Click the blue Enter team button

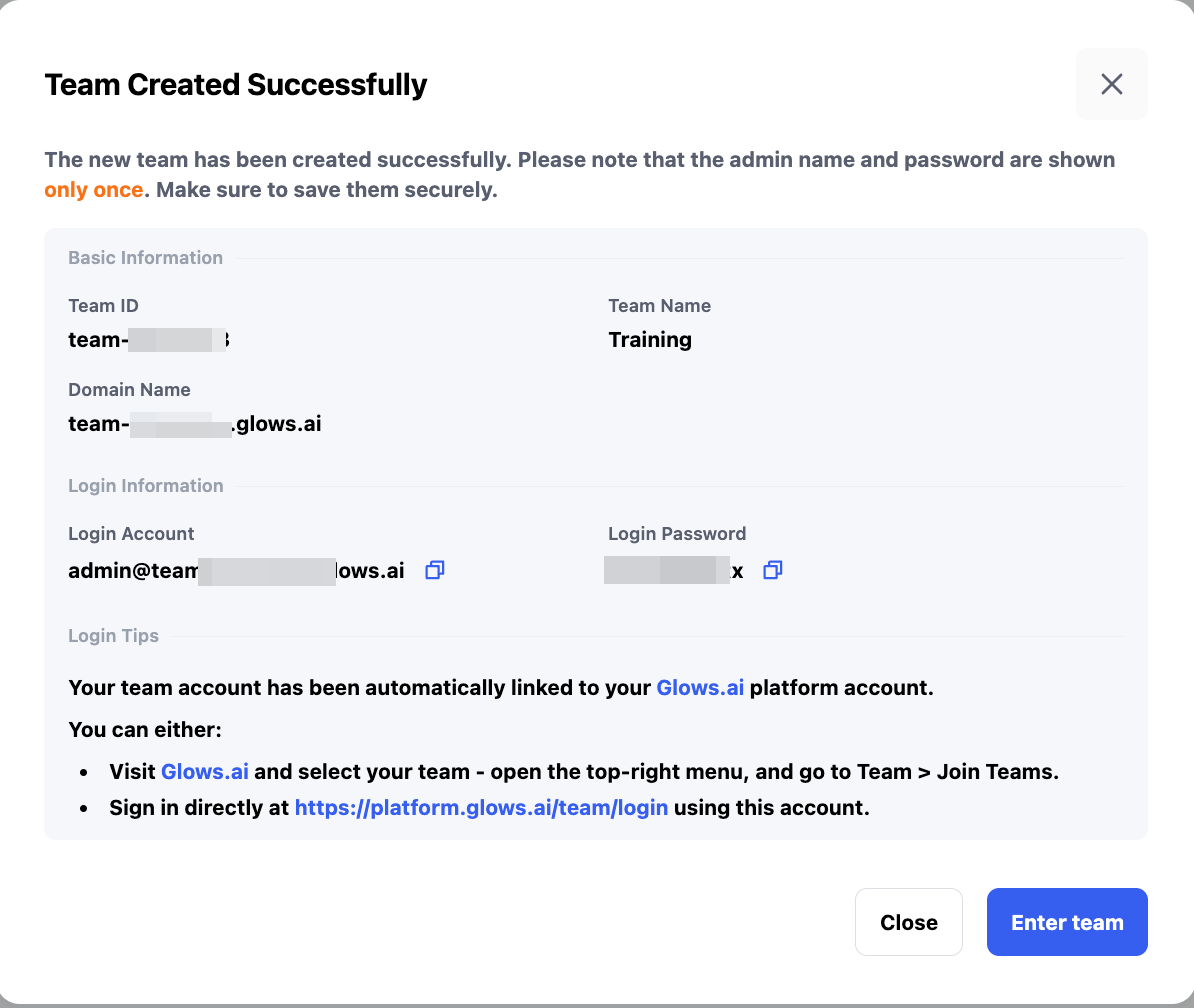coord(1066,922)
